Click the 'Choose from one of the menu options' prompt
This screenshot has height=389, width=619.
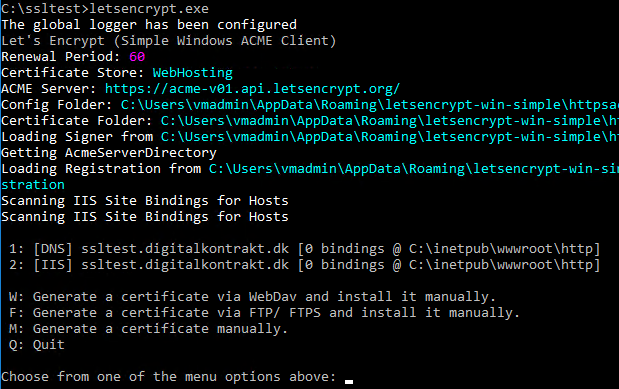tap(169, 377)
